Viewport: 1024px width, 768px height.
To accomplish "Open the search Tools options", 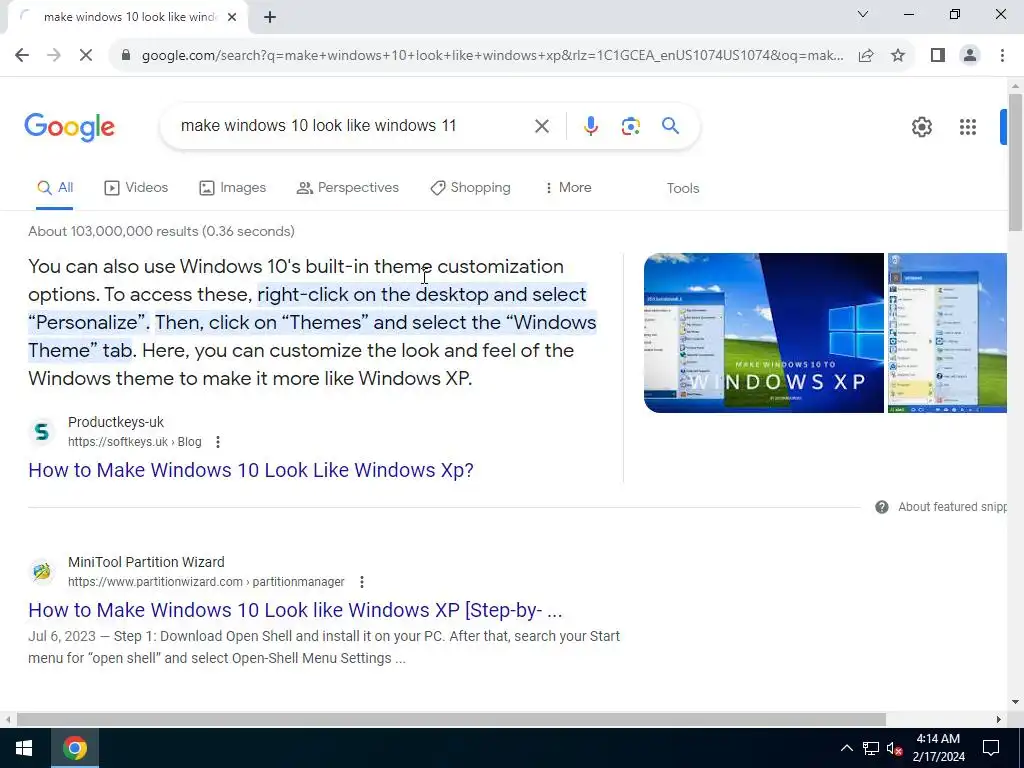I will (682, 188).
